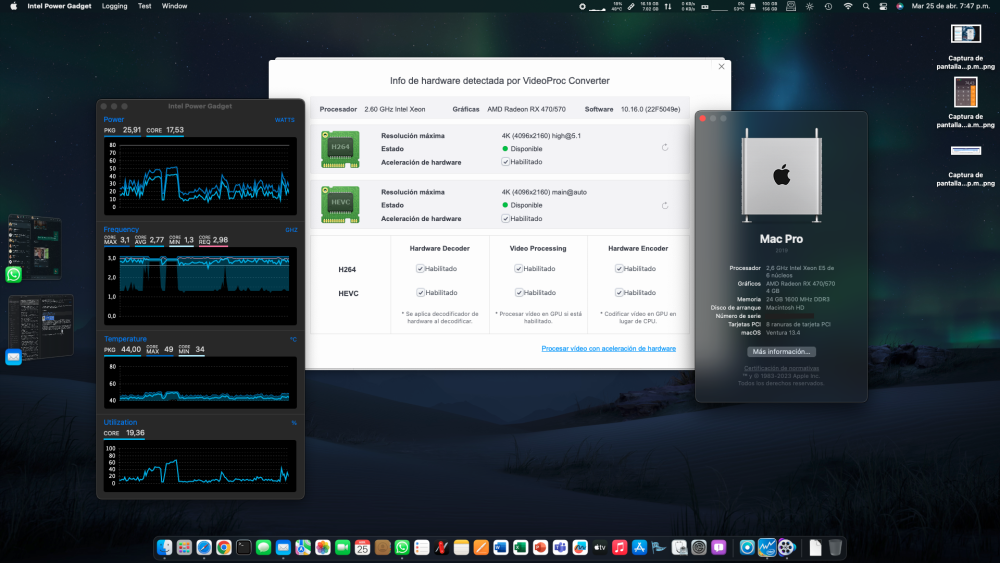Open Microsoft Teams from the dock
The width and height of the screenshot is (1000, 563).
pyautogui.click(x=560, y=547)
